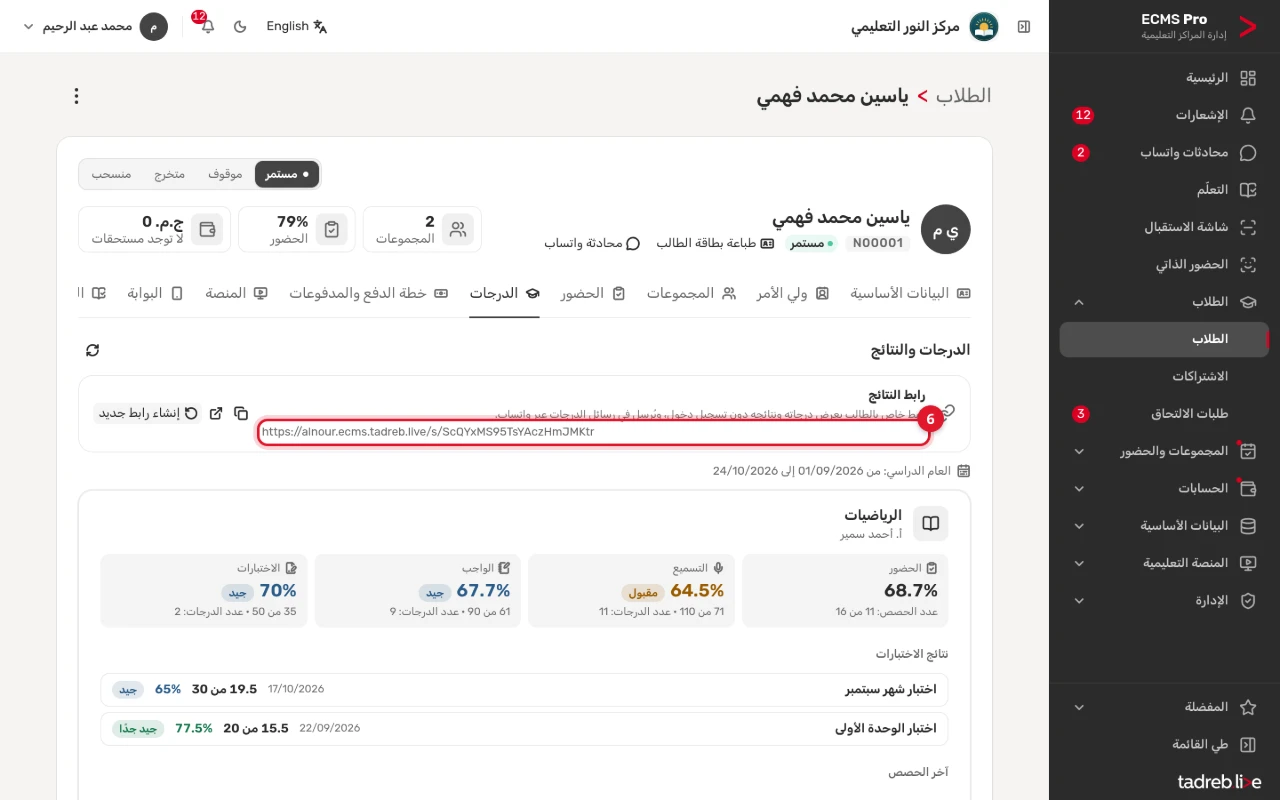
Task: Open the notifications bell in top bar
Action: click(207, 26)
